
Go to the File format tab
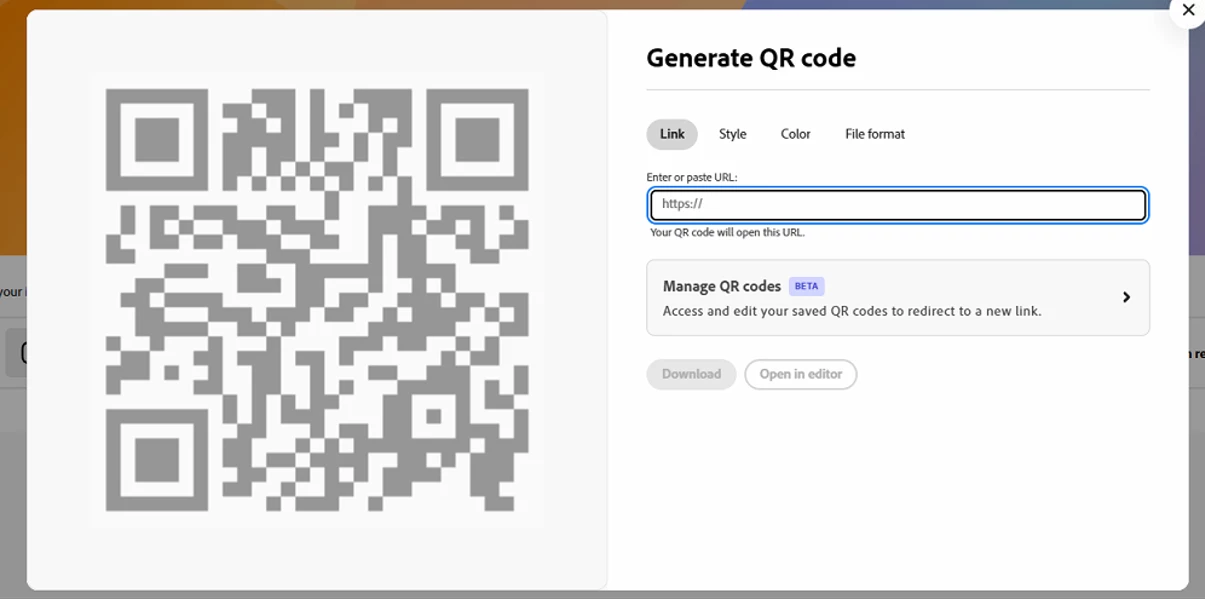pyautogui.click(x=875, y=134)
